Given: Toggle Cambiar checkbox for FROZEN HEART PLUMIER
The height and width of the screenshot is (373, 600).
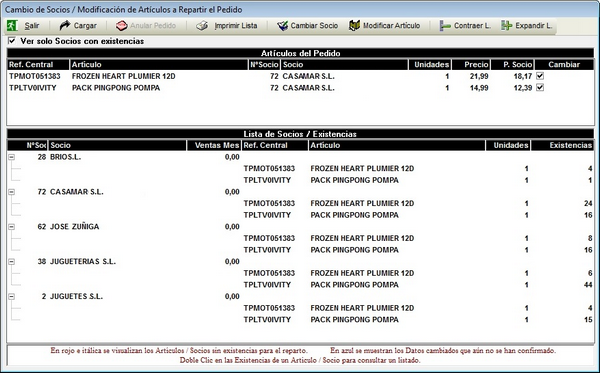Looking at the screenshot, I should (x=540, y=76).
